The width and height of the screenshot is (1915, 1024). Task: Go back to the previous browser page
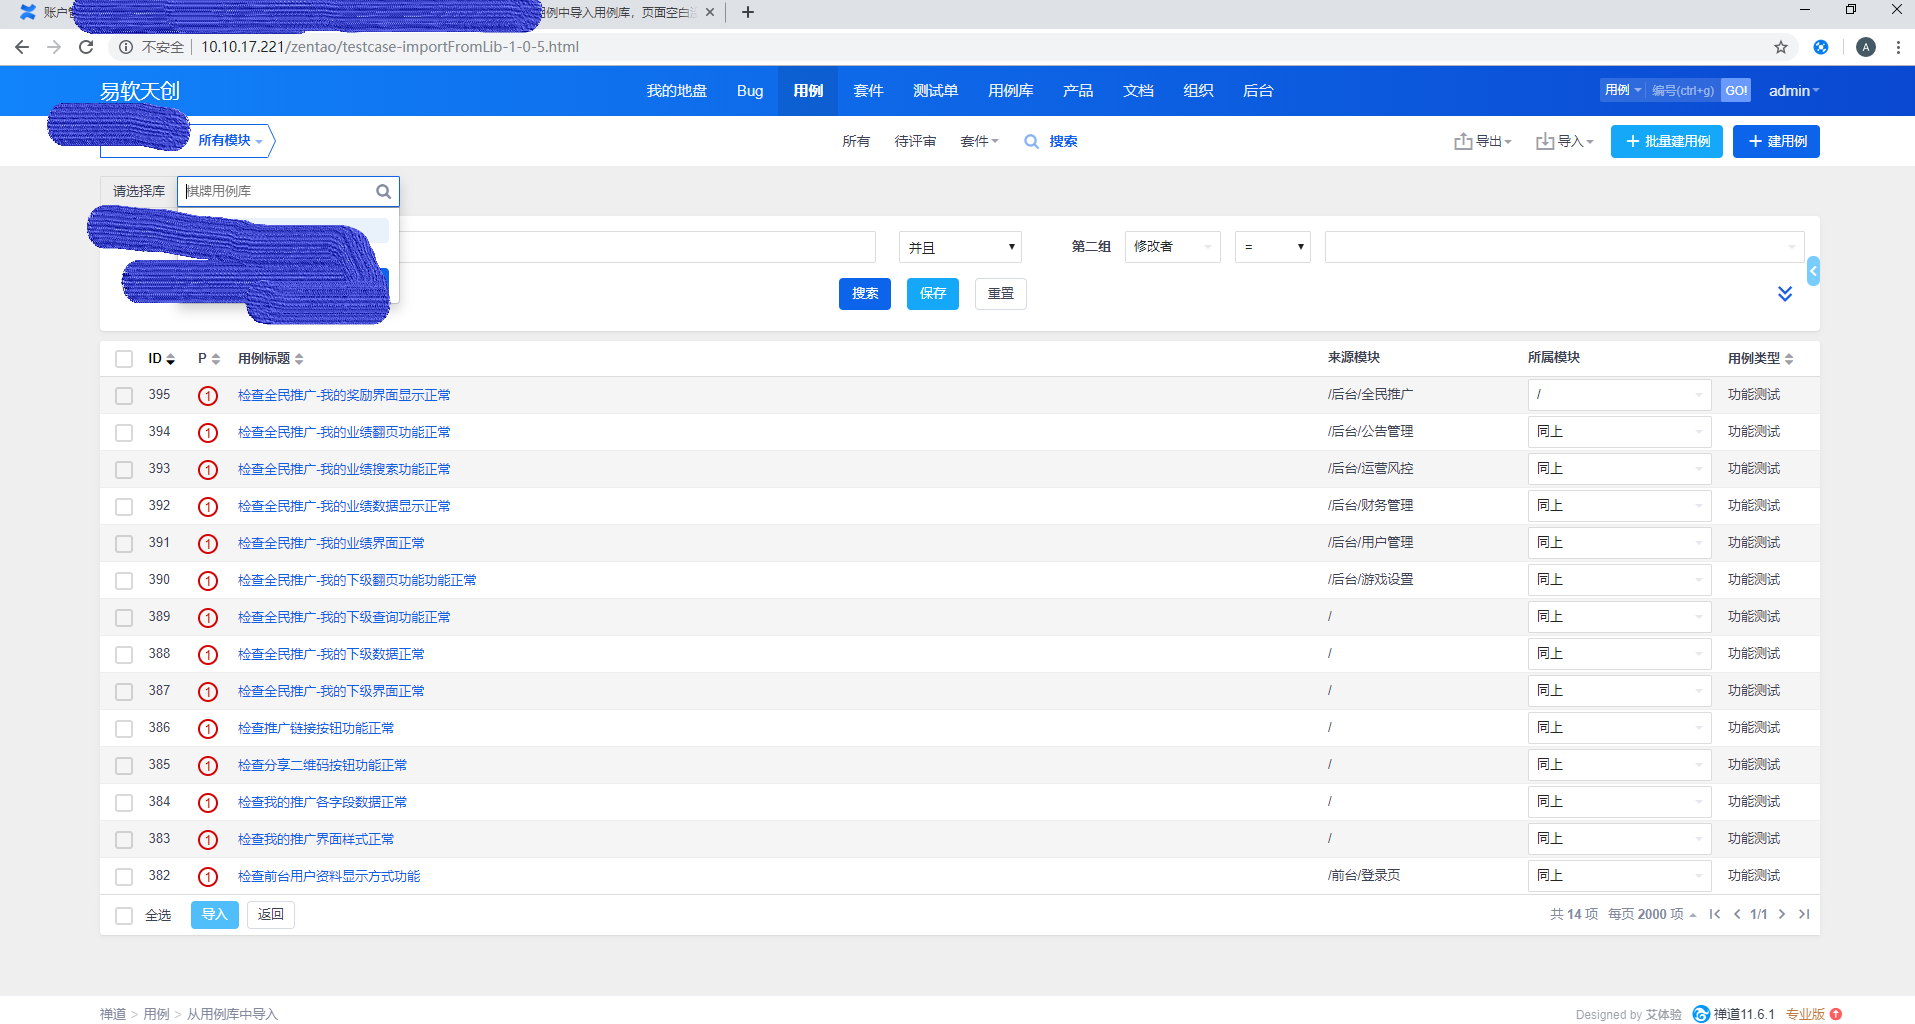(x=22, y=47)
